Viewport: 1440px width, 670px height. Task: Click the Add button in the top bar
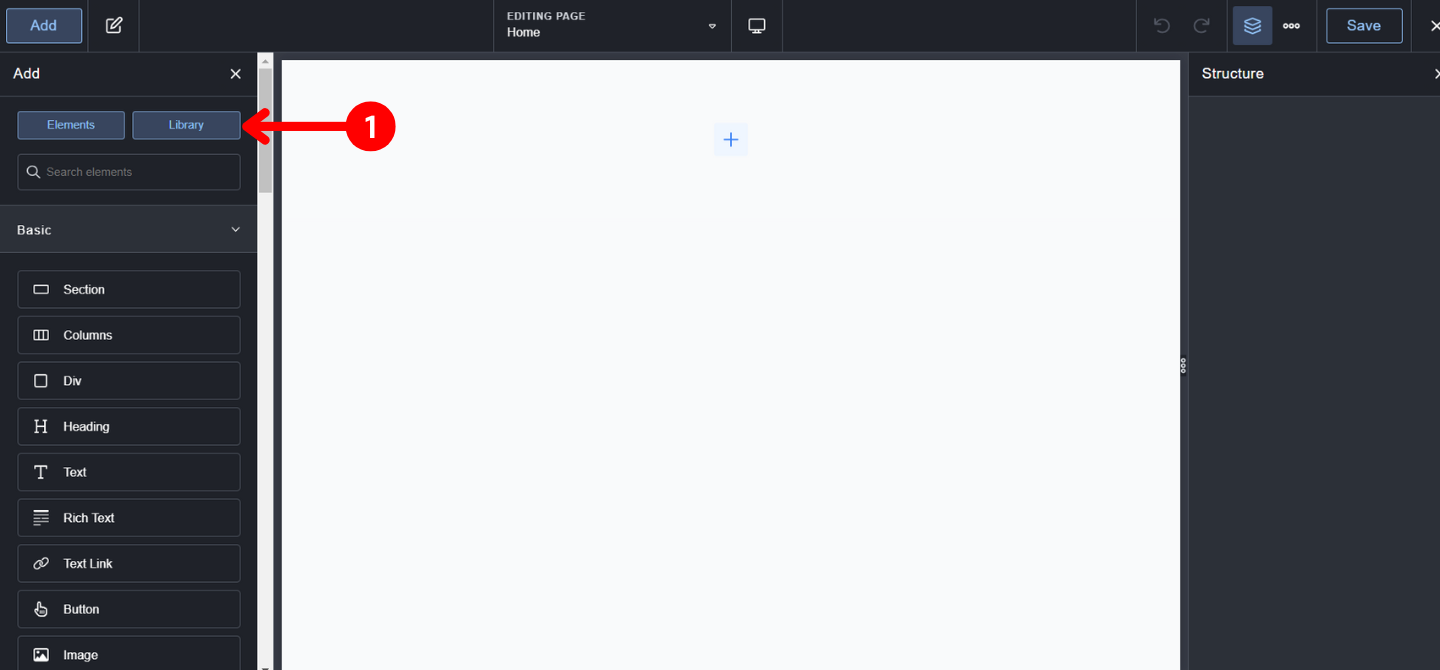pyautogui.click(x=44, y=26)
